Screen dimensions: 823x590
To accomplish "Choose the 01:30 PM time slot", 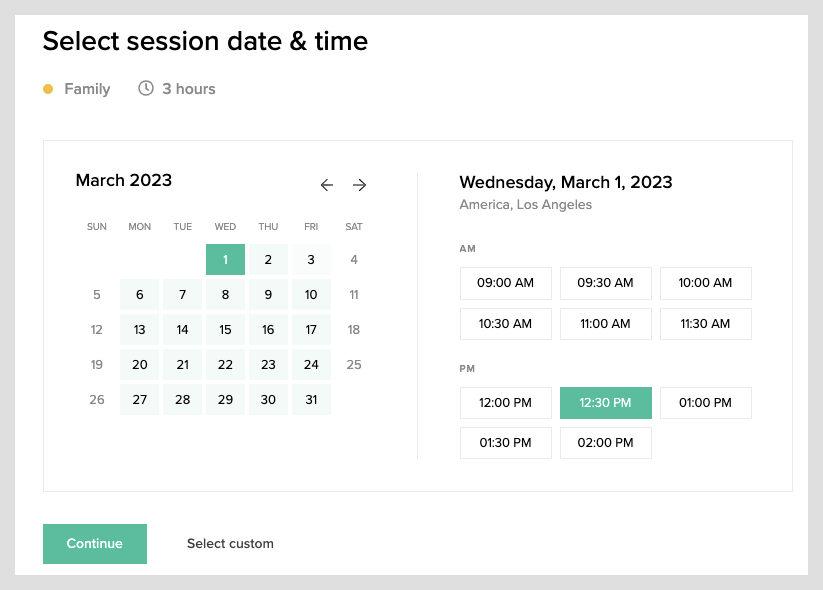I will click(505, 442).
